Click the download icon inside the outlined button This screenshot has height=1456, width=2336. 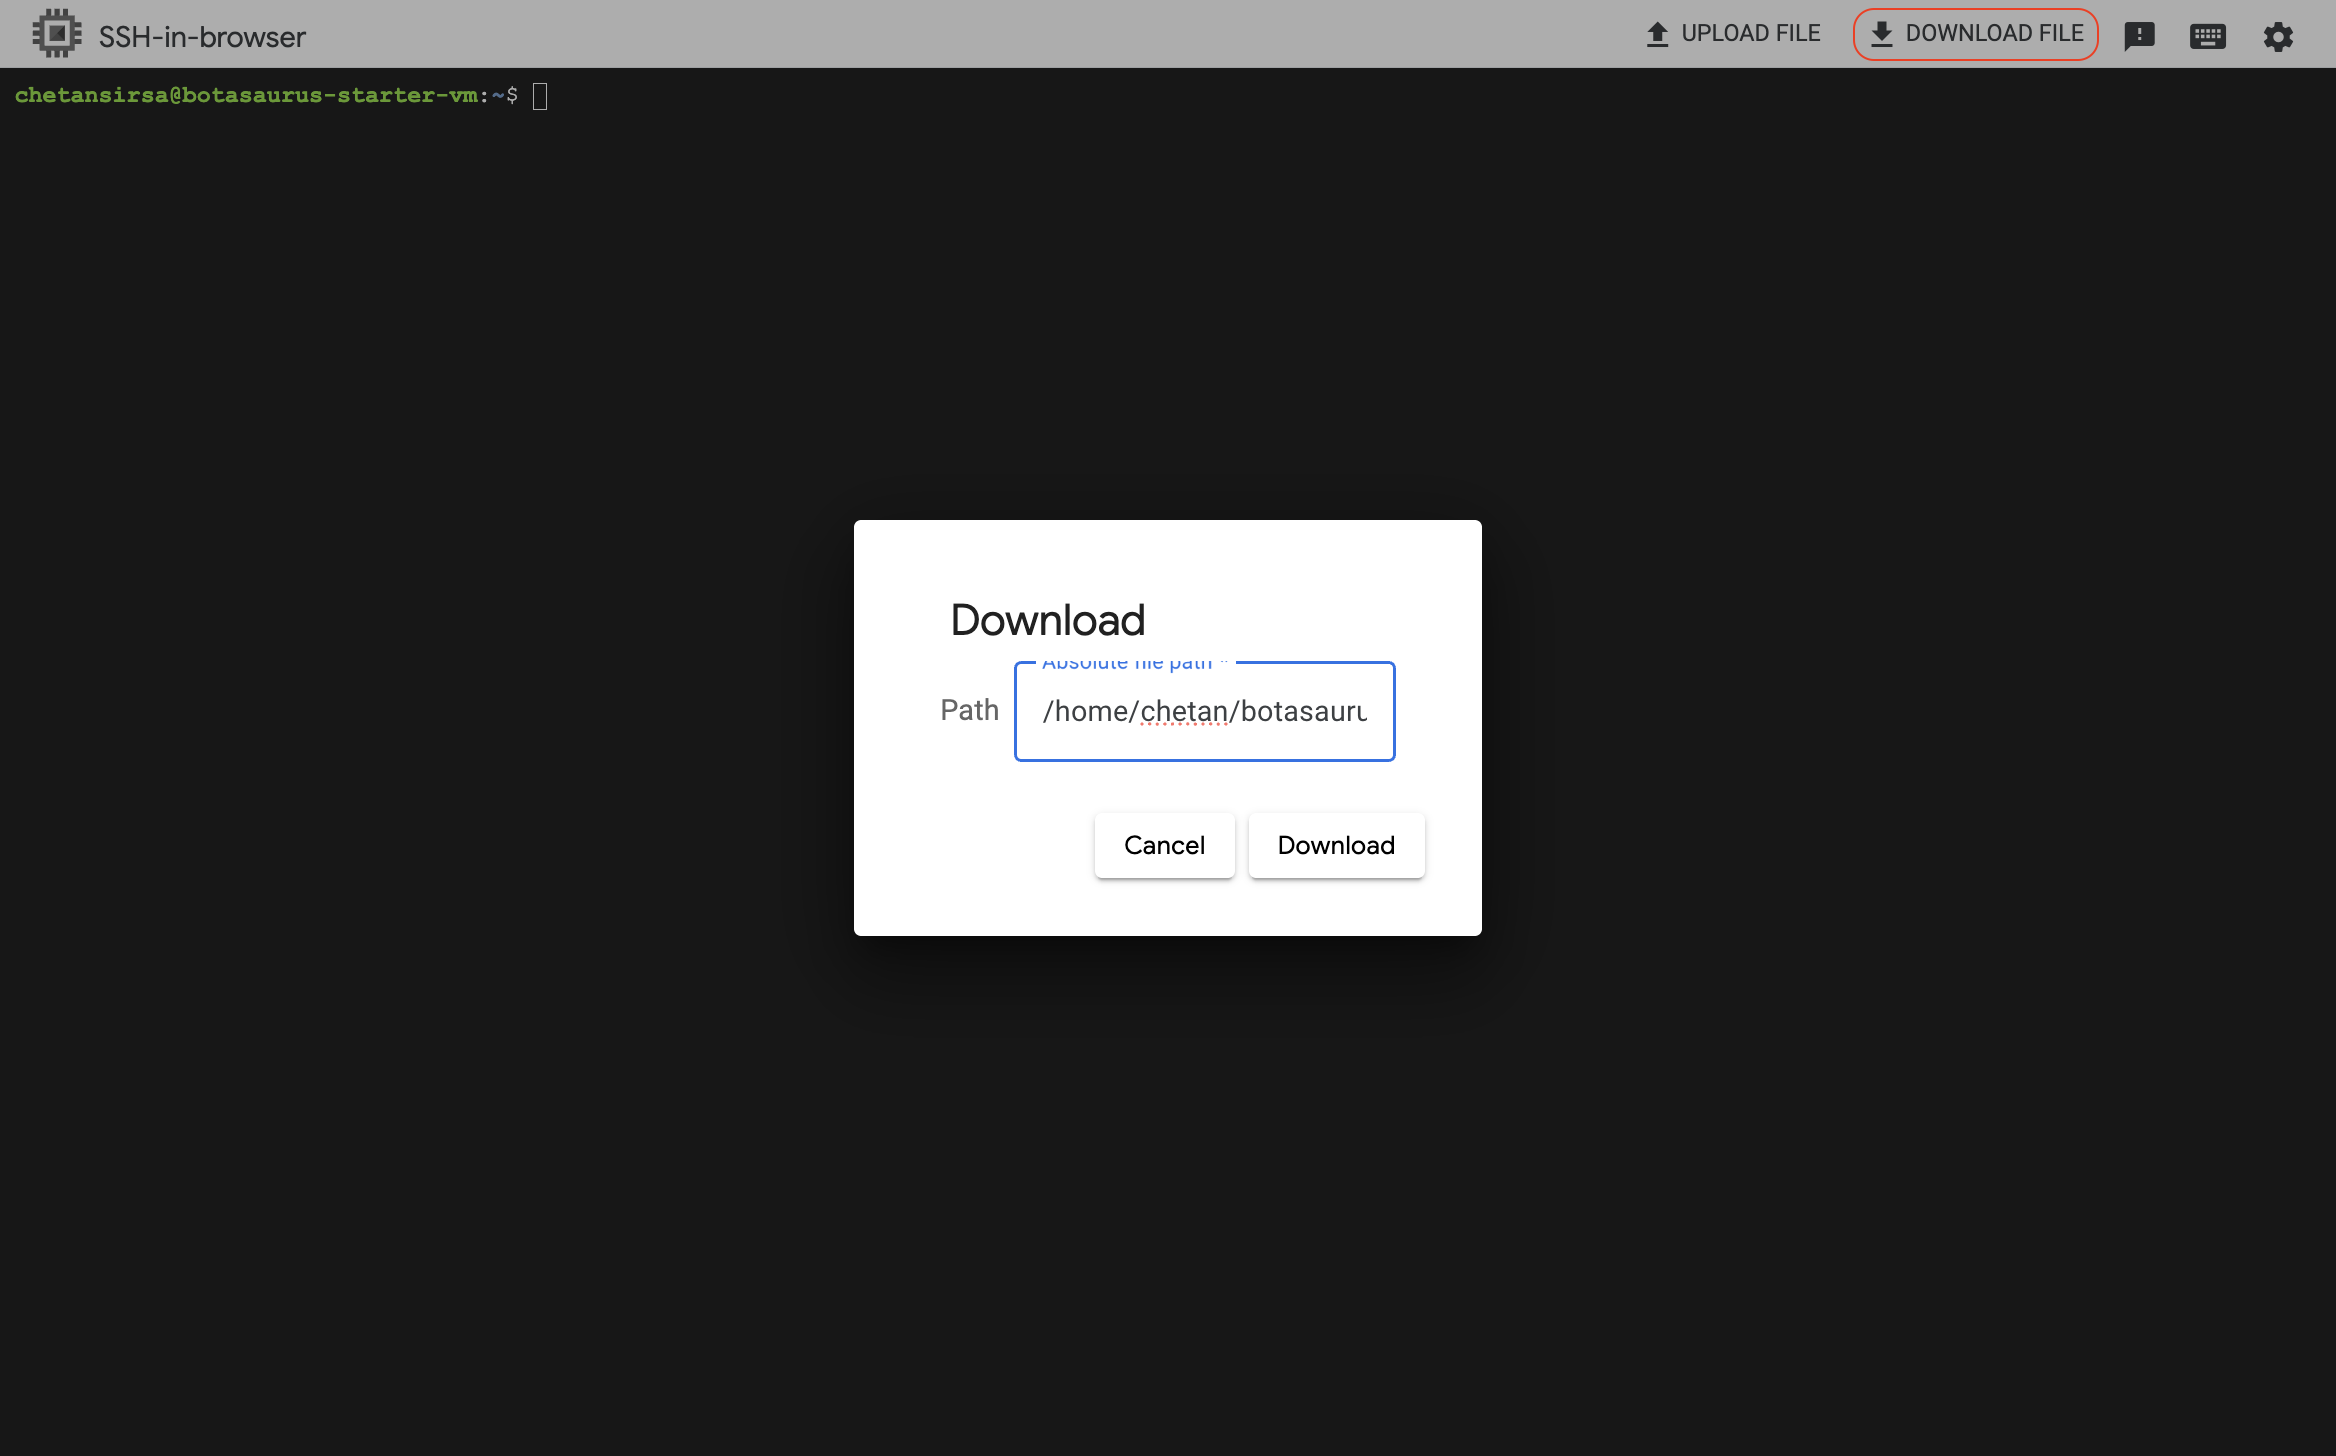1883,33
